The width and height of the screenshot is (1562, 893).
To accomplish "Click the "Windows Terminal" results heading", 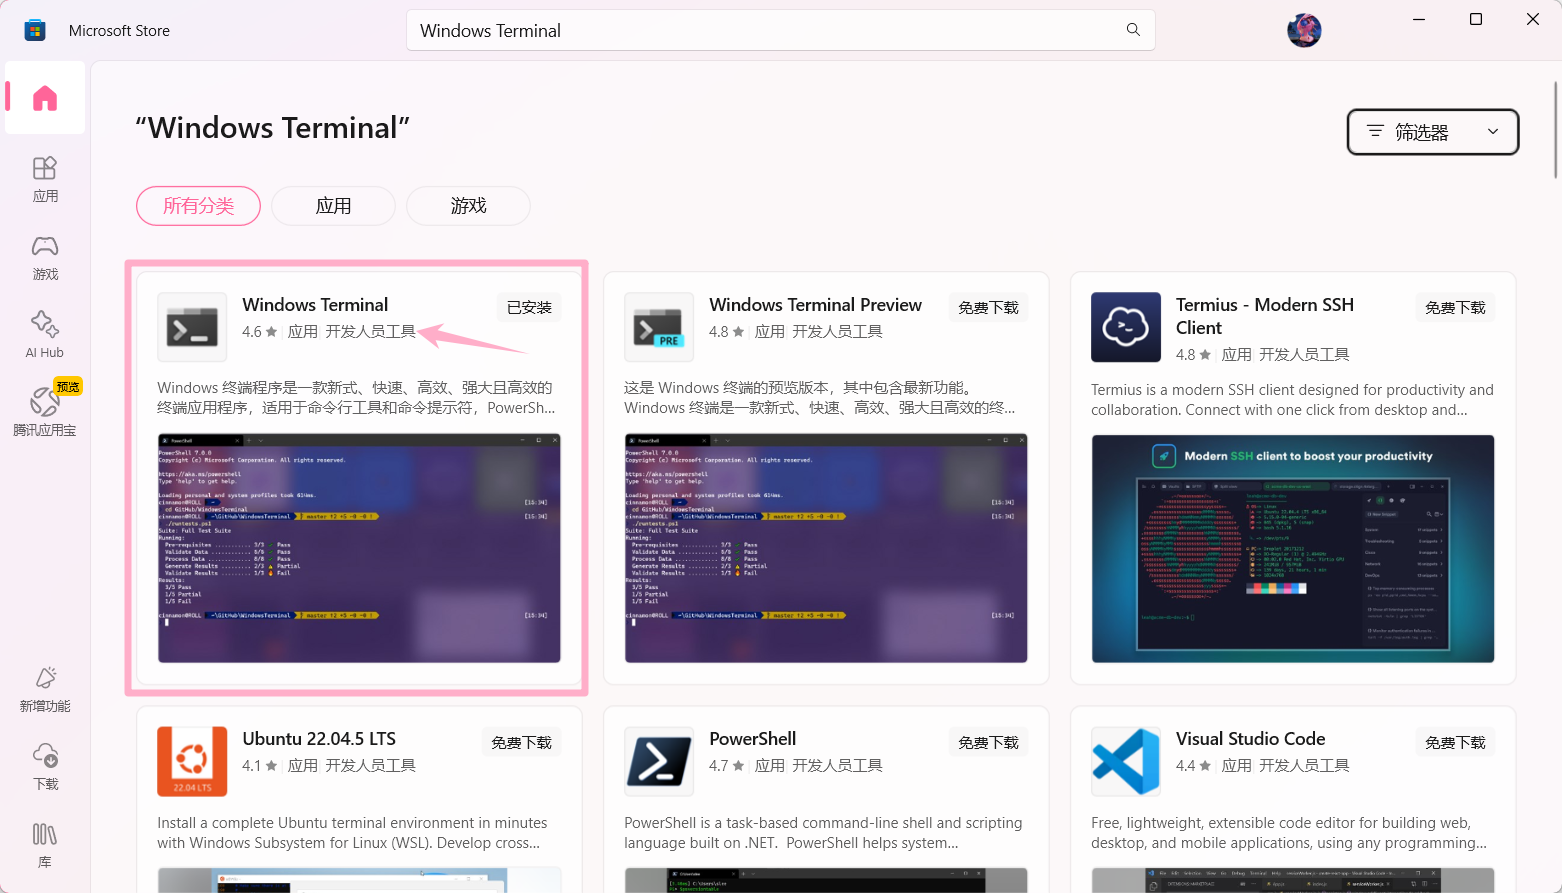I will click(273, 128).
